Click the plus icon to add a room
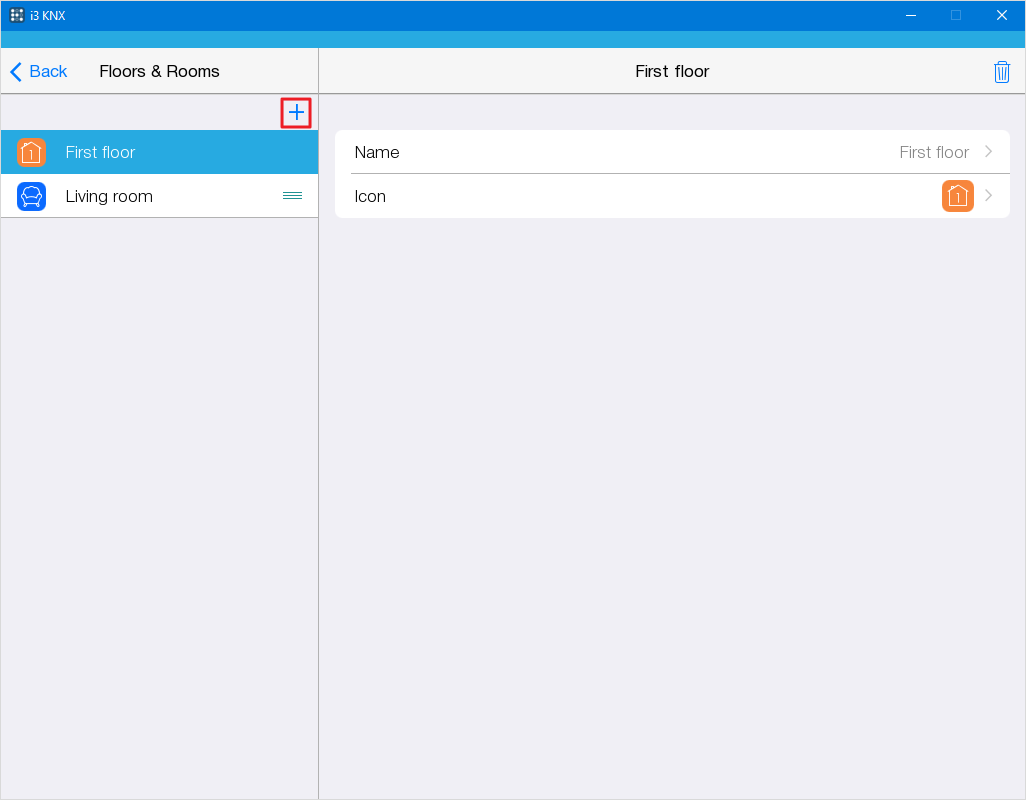Image resolution: width=1026 pixels, height=800 pixels. tap(296, 113)
